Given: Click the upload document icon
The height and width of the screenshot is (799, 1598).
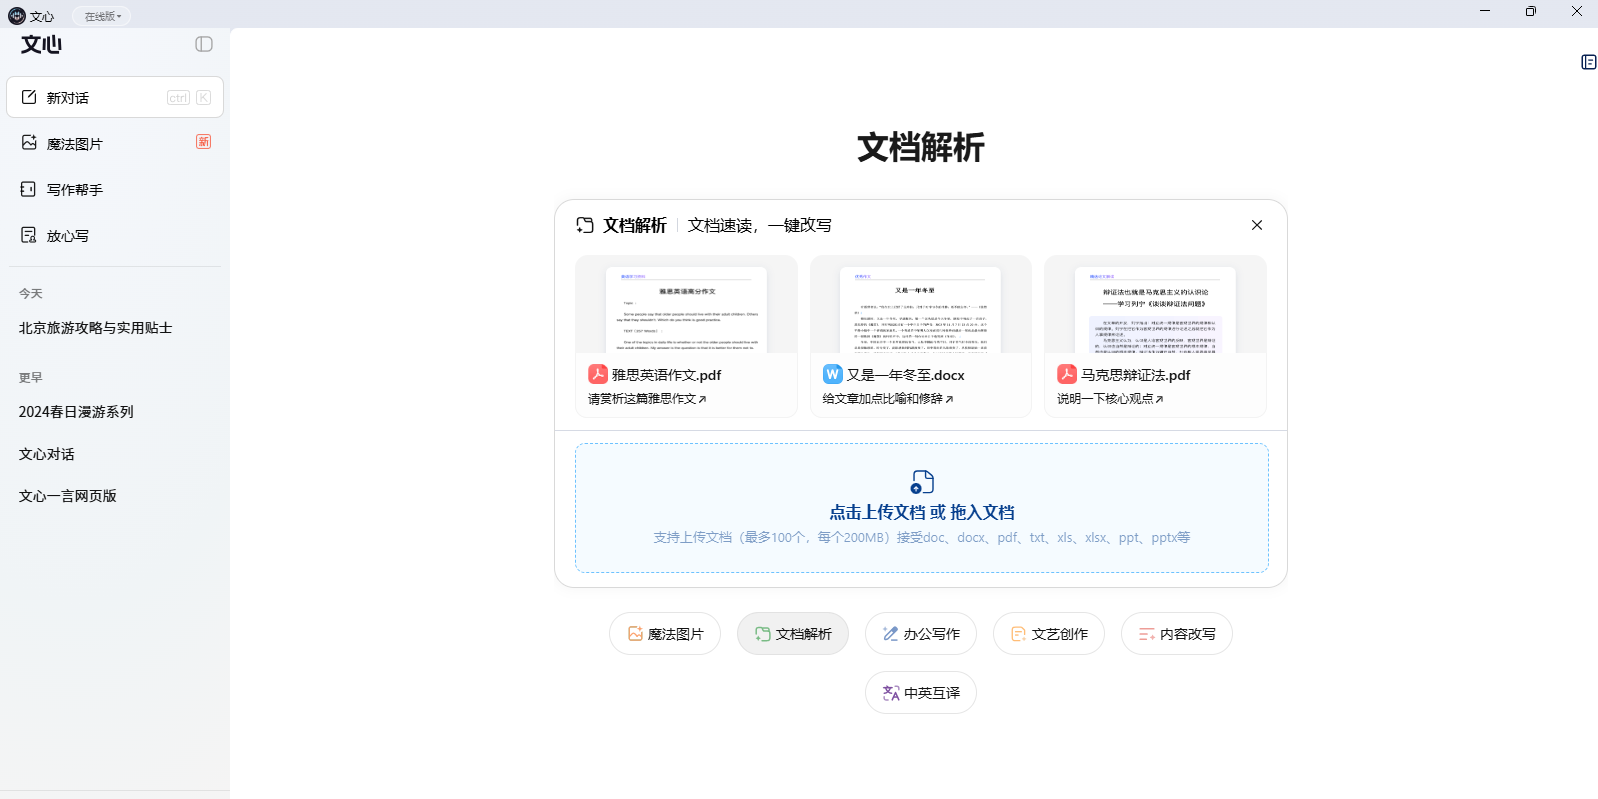Looking at the screenshot, I should [922, 482].
